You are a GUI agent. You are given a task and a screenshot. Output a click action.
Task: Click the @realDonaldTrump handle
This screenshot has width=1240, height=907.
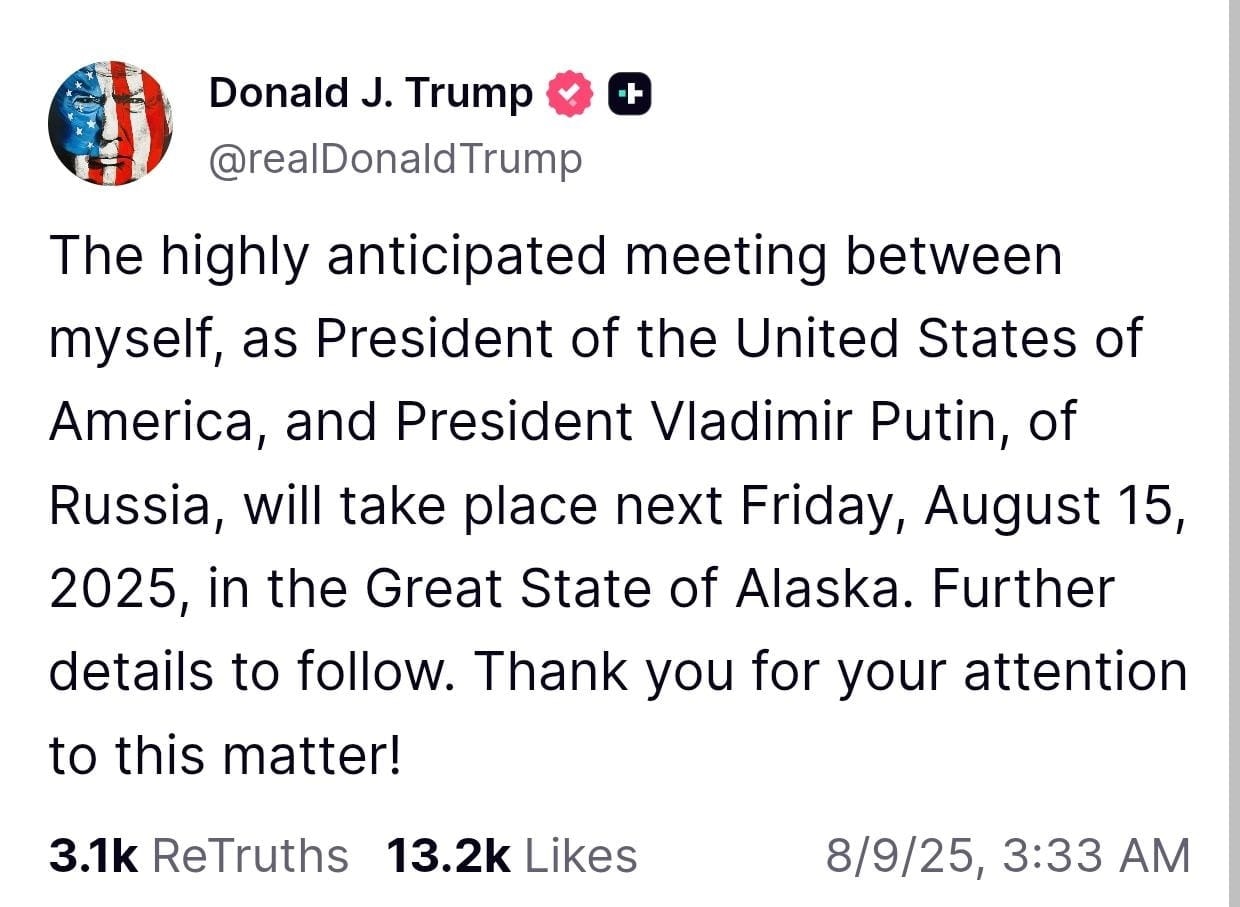(x=395, y=158)
